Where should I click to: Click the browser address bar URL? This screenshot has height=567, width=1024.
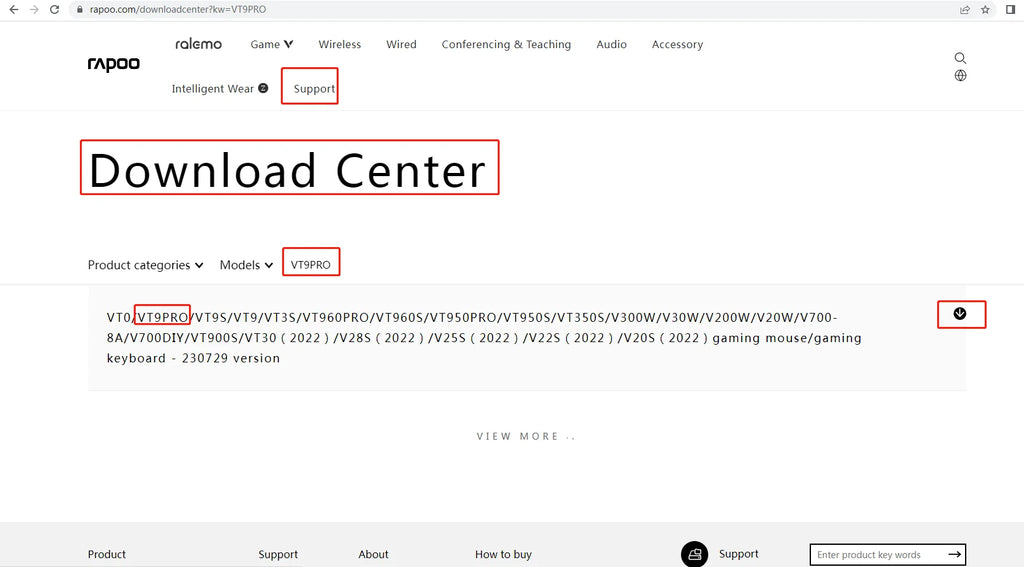pos(178,9)
